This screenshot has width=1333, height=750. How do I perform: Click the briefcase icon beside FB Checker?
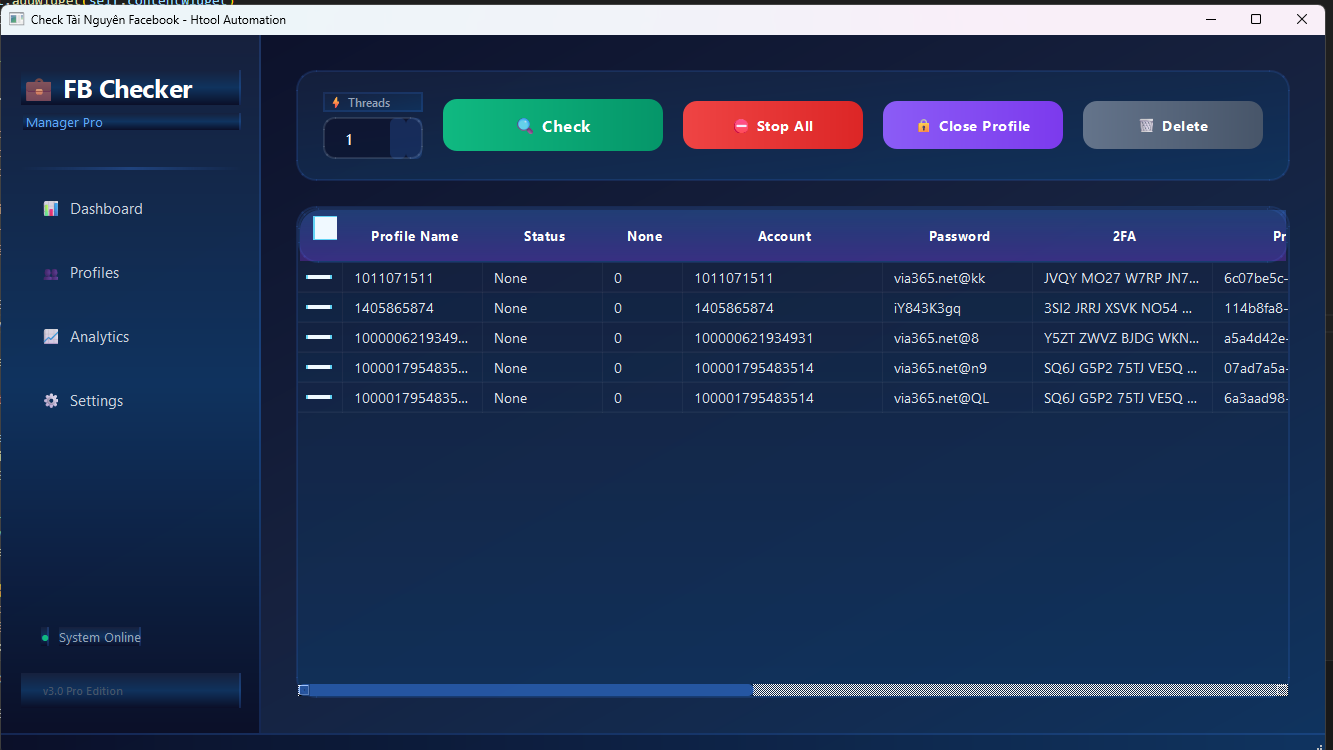38,89
